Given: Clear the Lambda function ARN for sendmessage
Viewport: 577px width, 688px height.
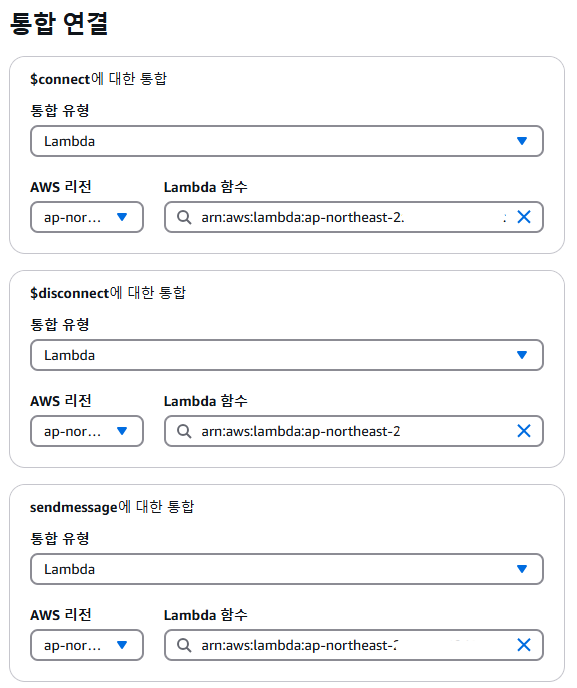Looking at the screenshot, I should 524,645.
